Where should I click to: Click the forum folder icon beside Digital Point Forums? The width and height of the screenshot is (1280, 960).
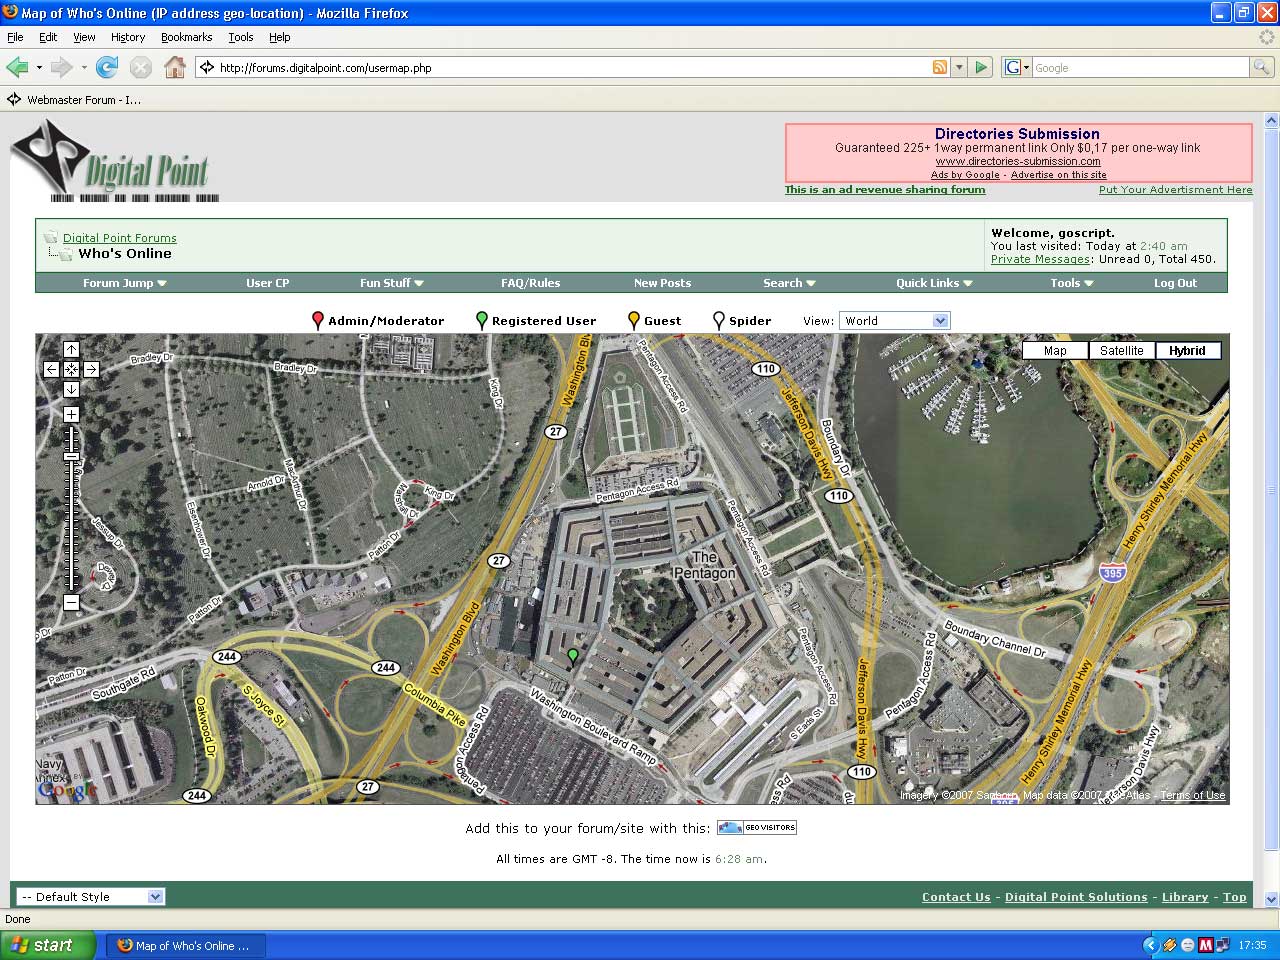[50, 237]
